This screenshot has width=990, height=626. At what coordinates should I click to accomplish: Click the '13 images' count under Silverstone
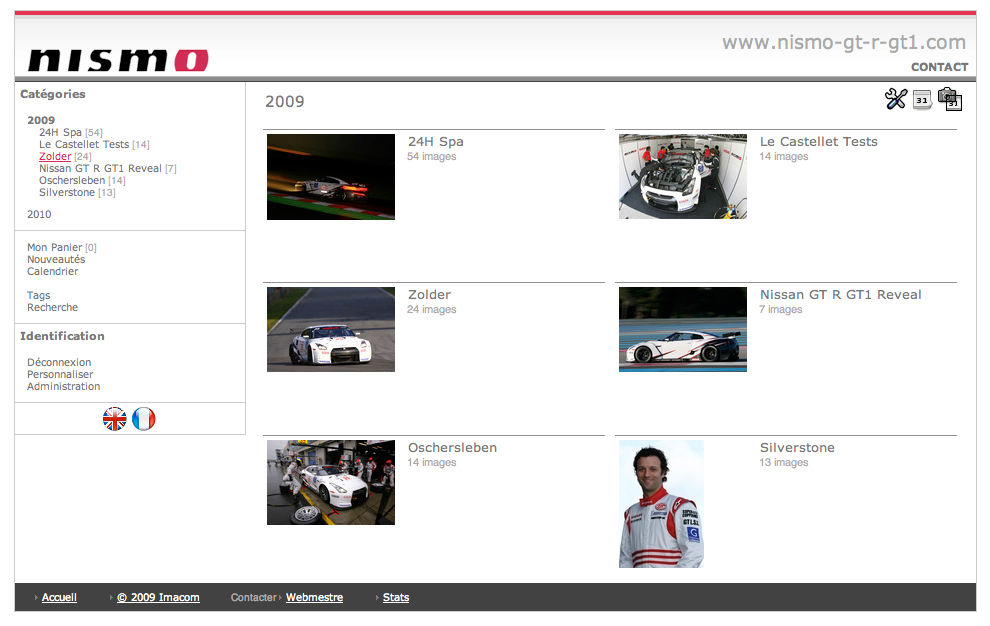pos(784,462)
